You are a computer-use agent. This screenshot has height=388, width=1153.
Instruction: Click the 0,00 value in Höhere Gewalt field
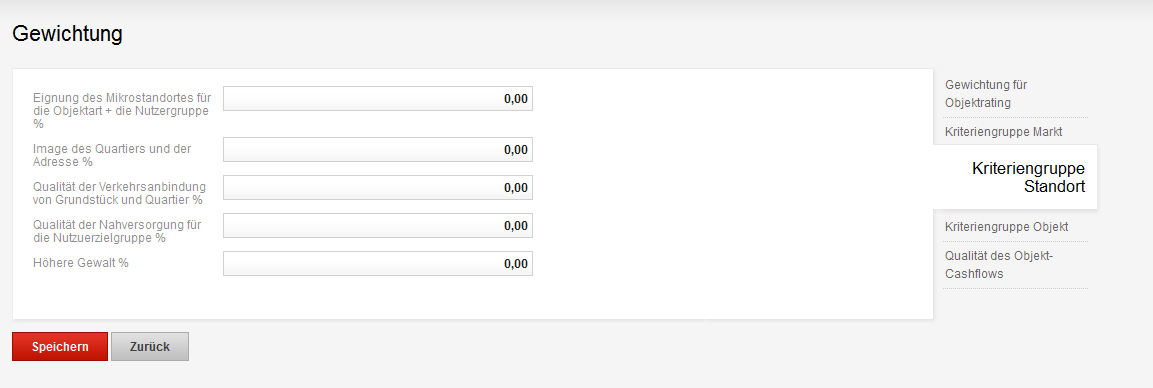pyautogui.click(x=516, y=264)
